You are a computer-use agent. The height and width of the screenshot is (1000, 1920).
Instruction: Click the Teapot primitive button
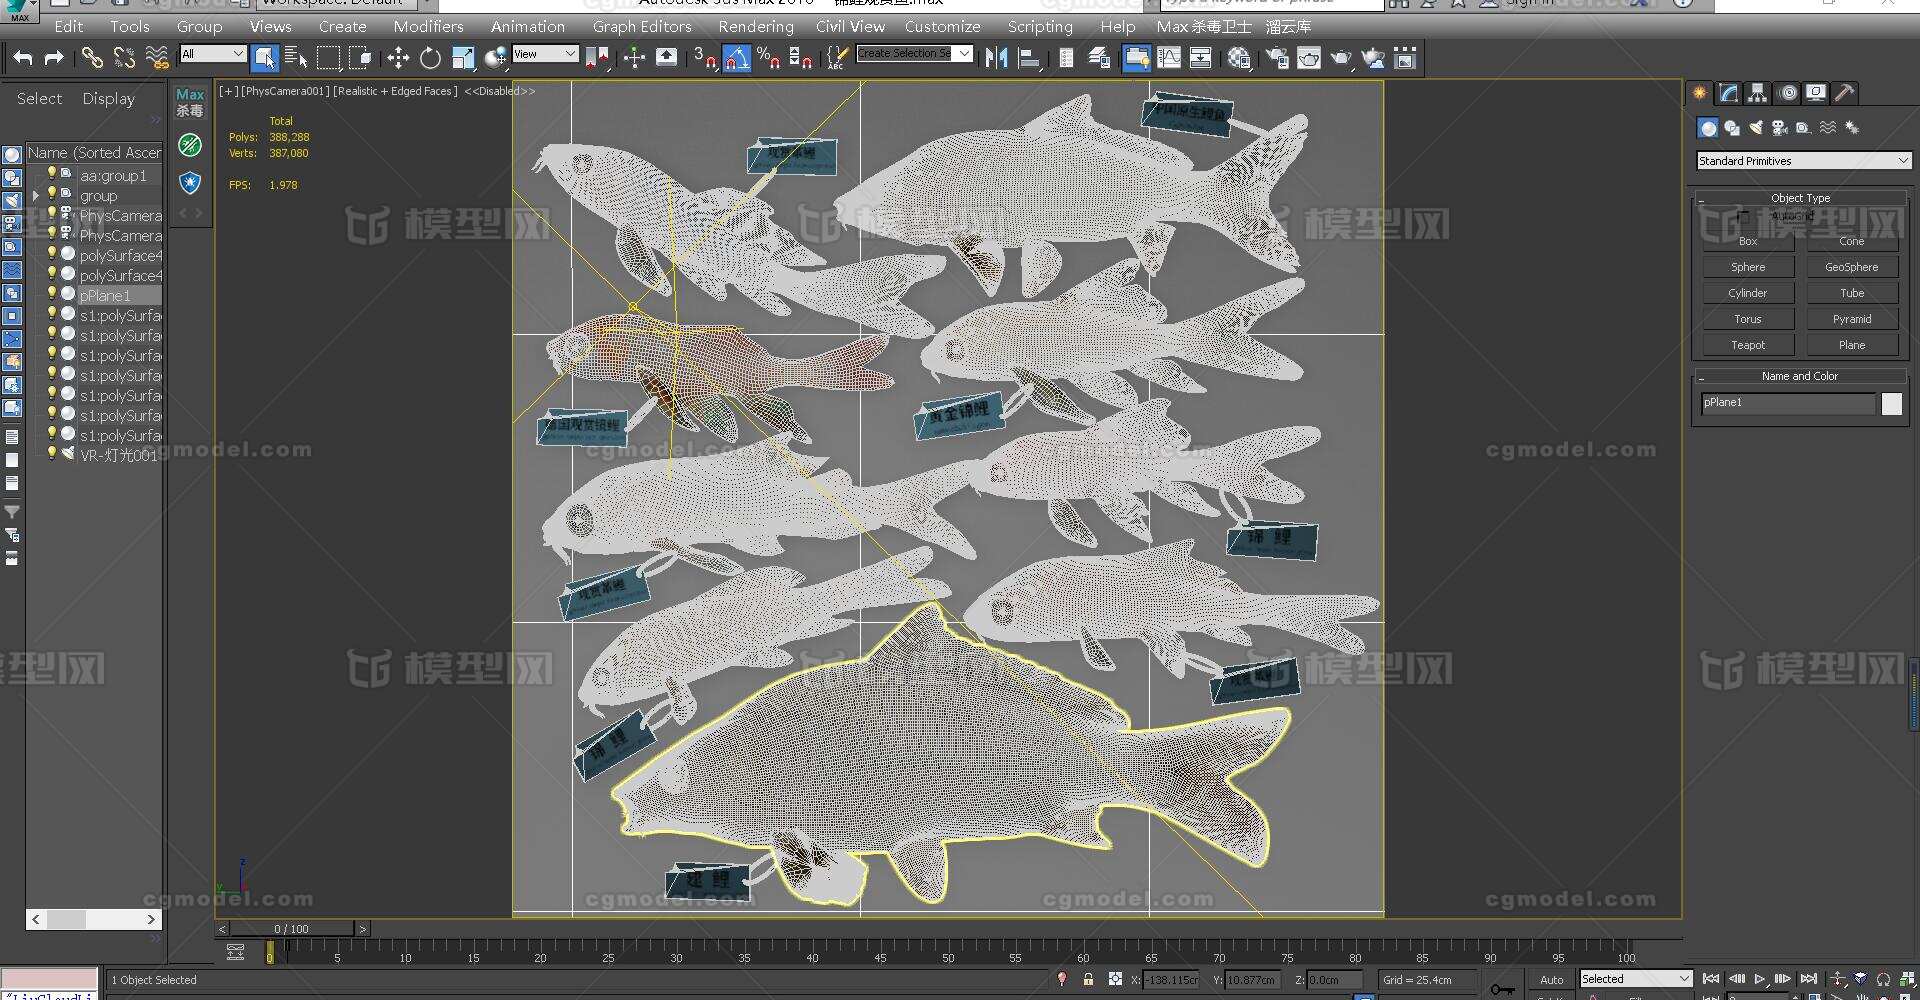1747,345
